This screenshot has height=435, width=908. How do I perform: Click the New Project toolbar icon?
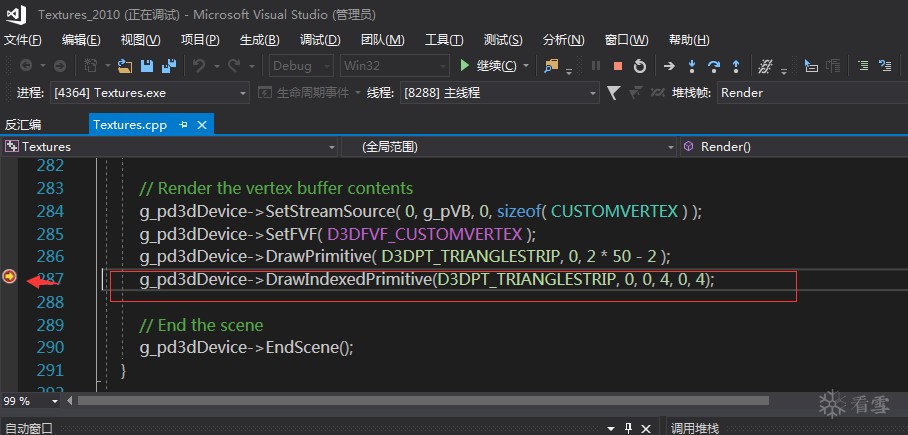point(91,66)
